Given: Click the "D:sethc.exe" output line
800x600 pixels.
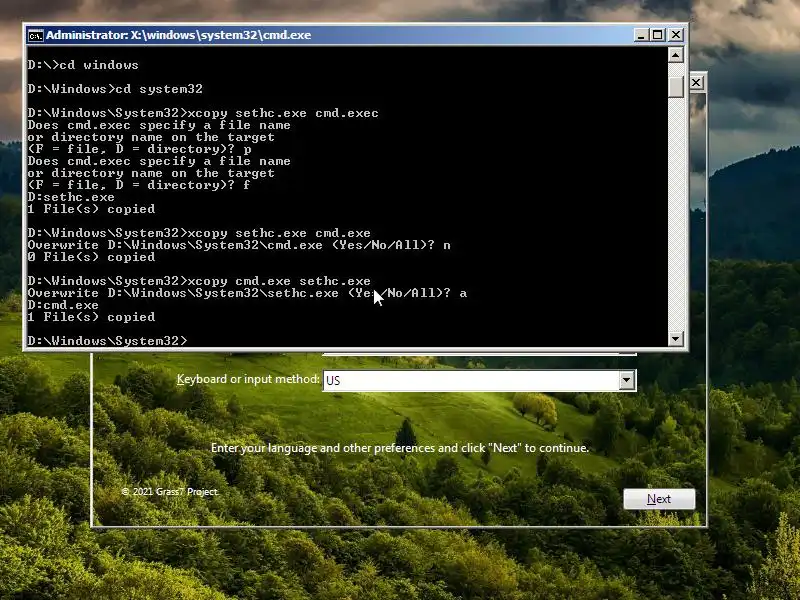Looking at the screenshot, I should tap(71, 197).
